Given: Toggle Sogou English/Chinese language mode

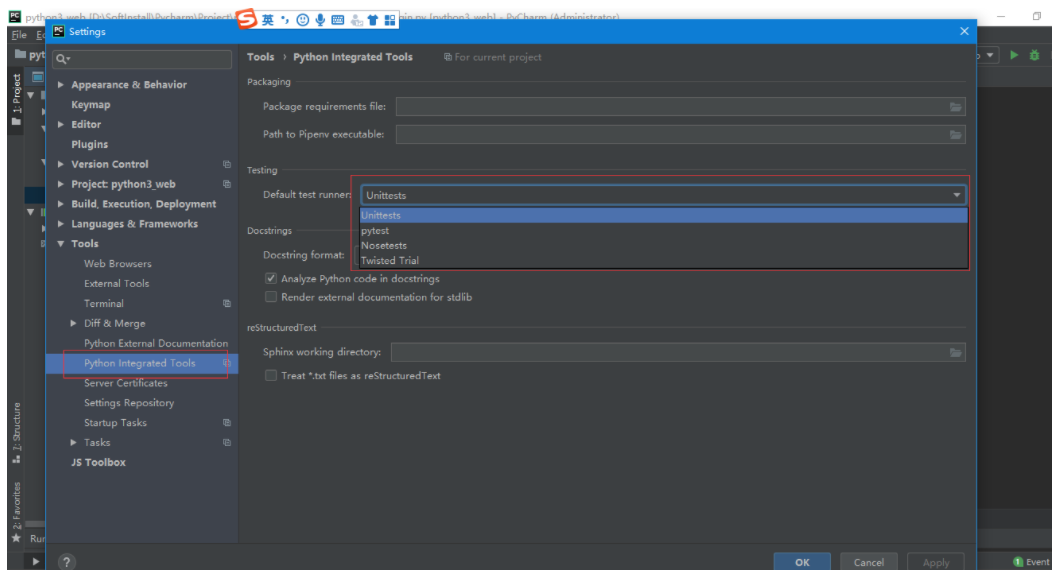Looking at the screenshot, I should [268, 20].
